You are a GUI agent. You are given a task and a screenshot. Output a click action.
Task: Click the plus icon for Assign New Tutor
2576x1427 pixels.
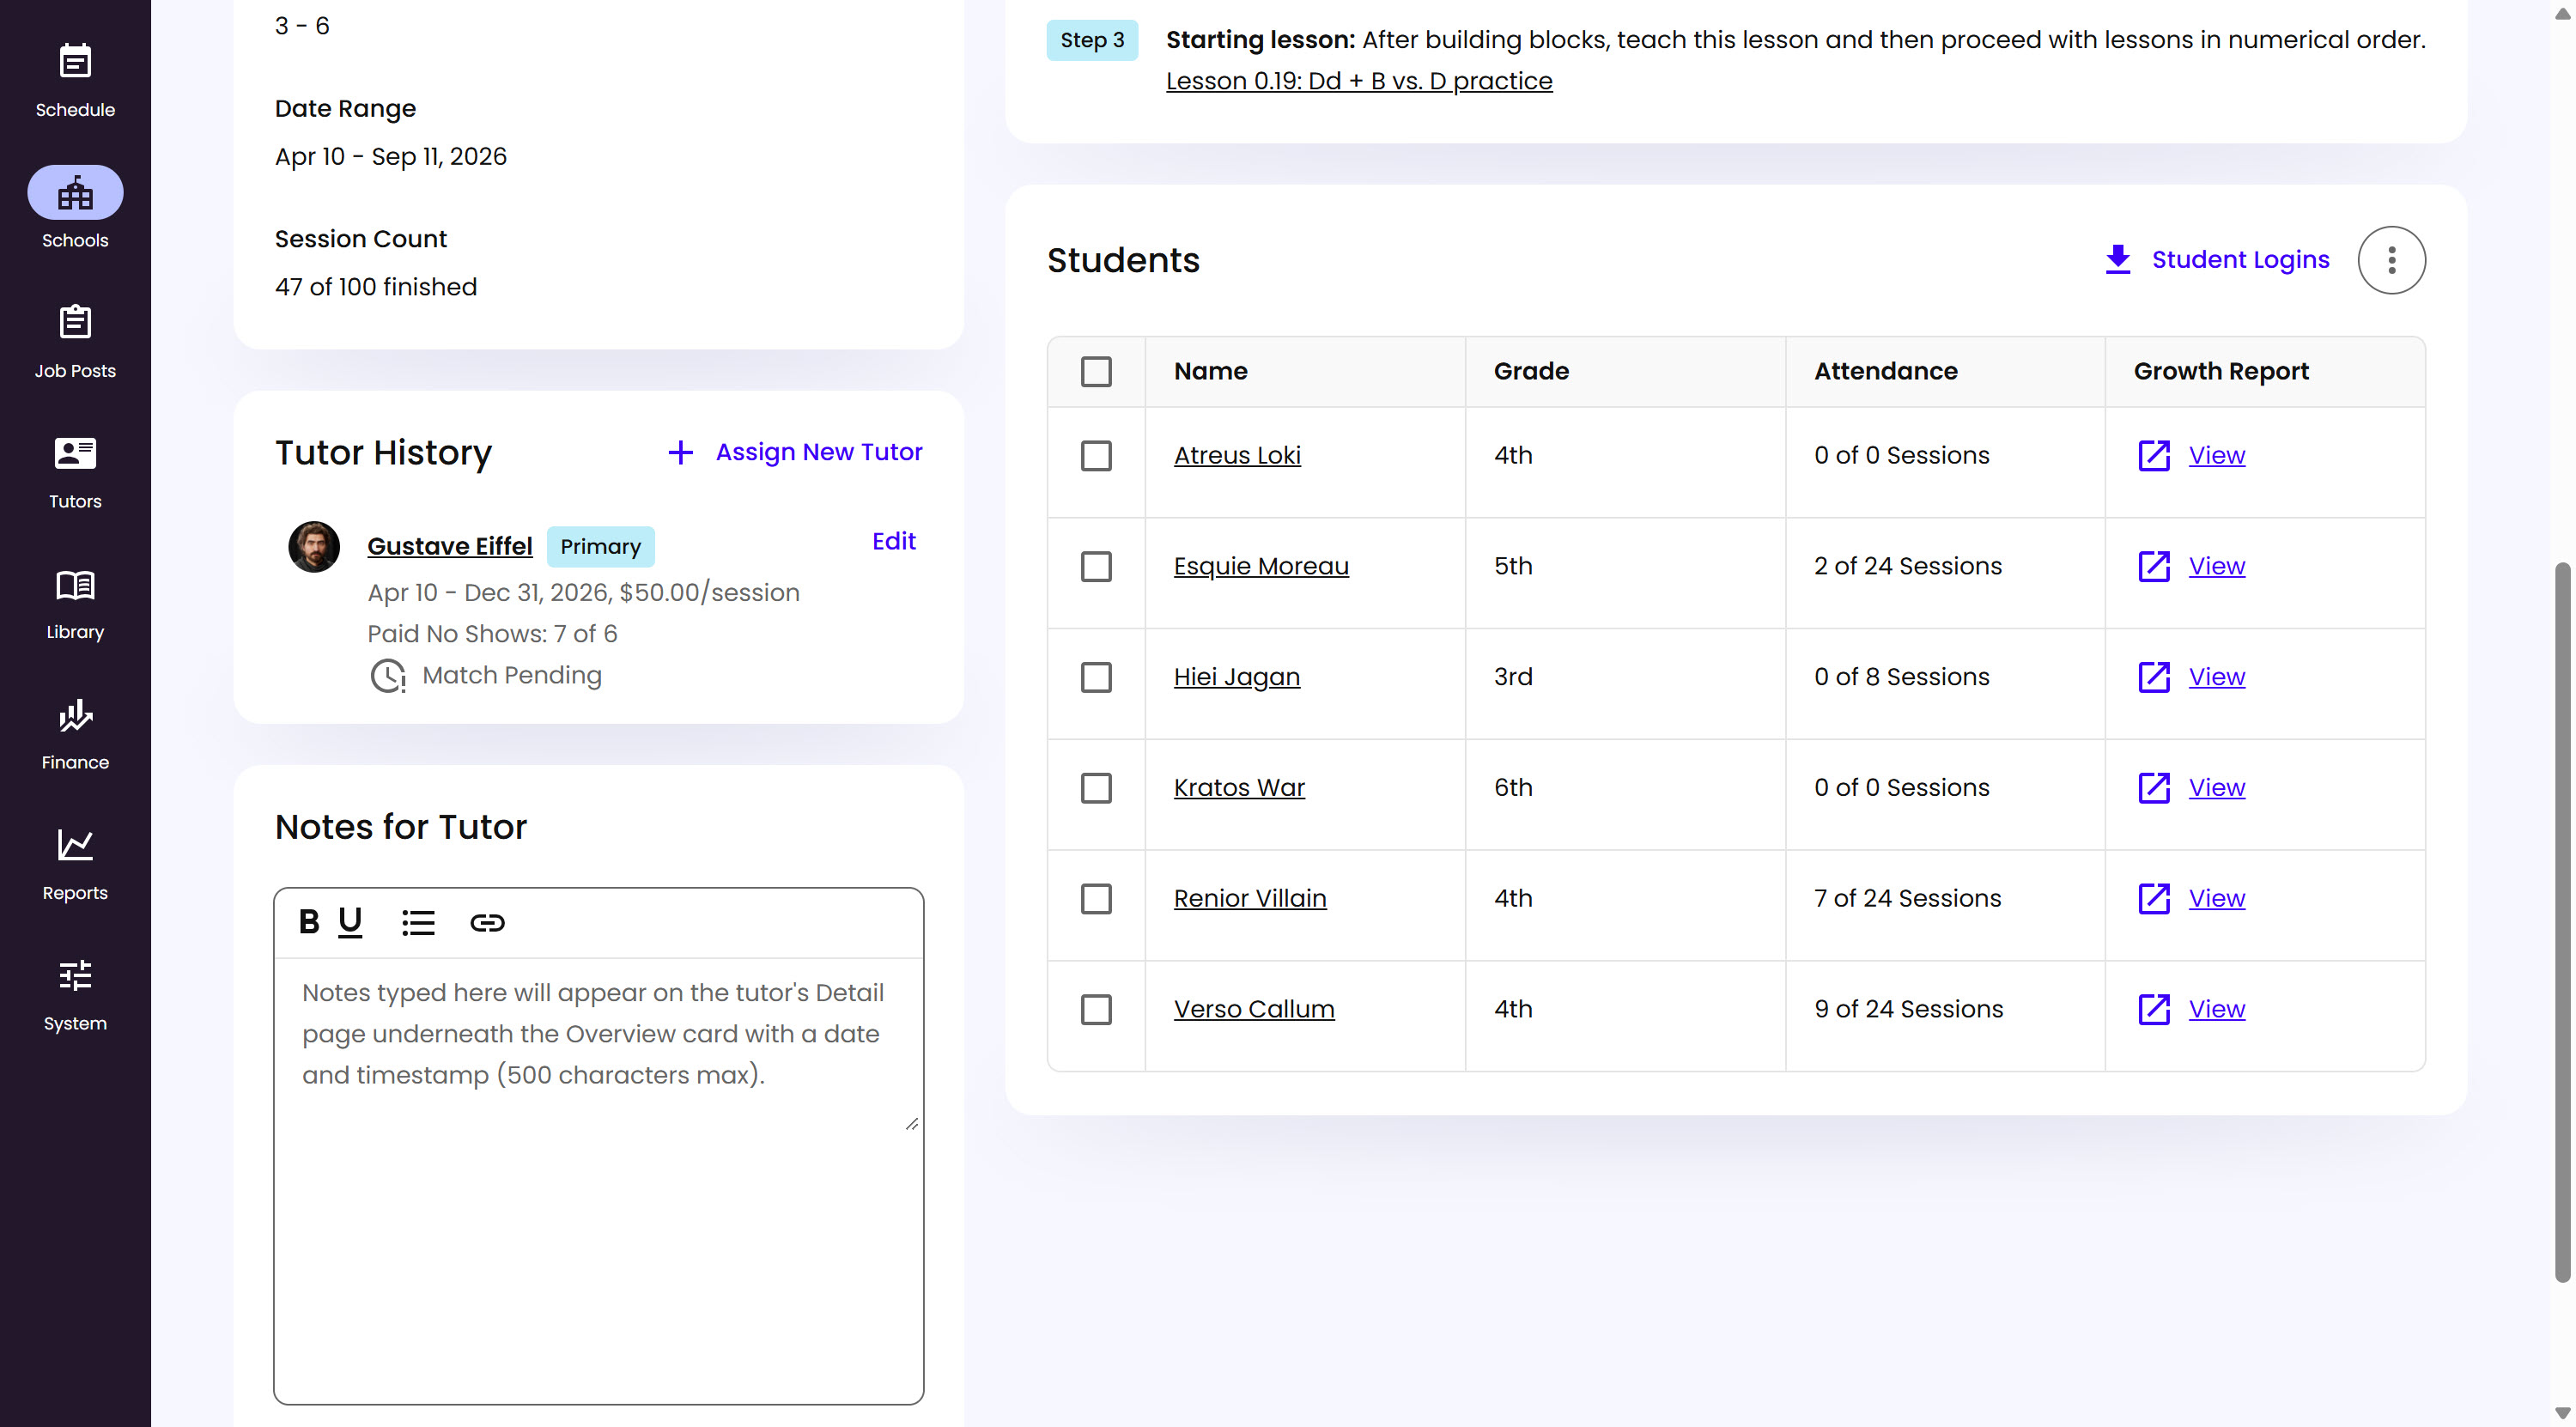point(680,452)
